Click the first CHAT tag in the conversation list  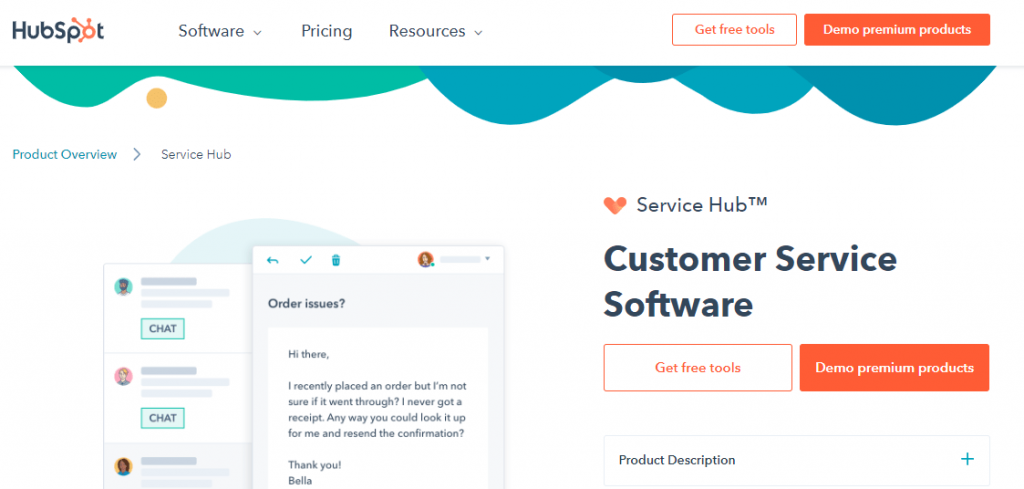[x=162, y=329]
